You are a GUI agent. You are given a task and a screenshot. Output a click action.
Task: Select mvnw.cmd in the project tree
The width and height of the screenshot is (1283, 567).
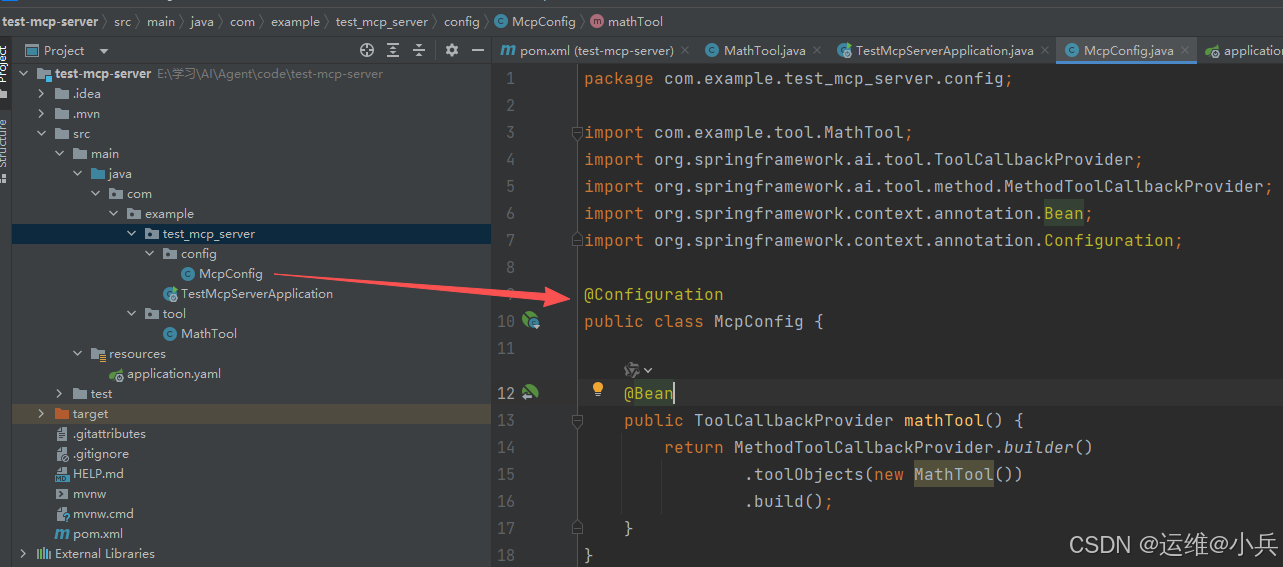click(x=103, y=514)
